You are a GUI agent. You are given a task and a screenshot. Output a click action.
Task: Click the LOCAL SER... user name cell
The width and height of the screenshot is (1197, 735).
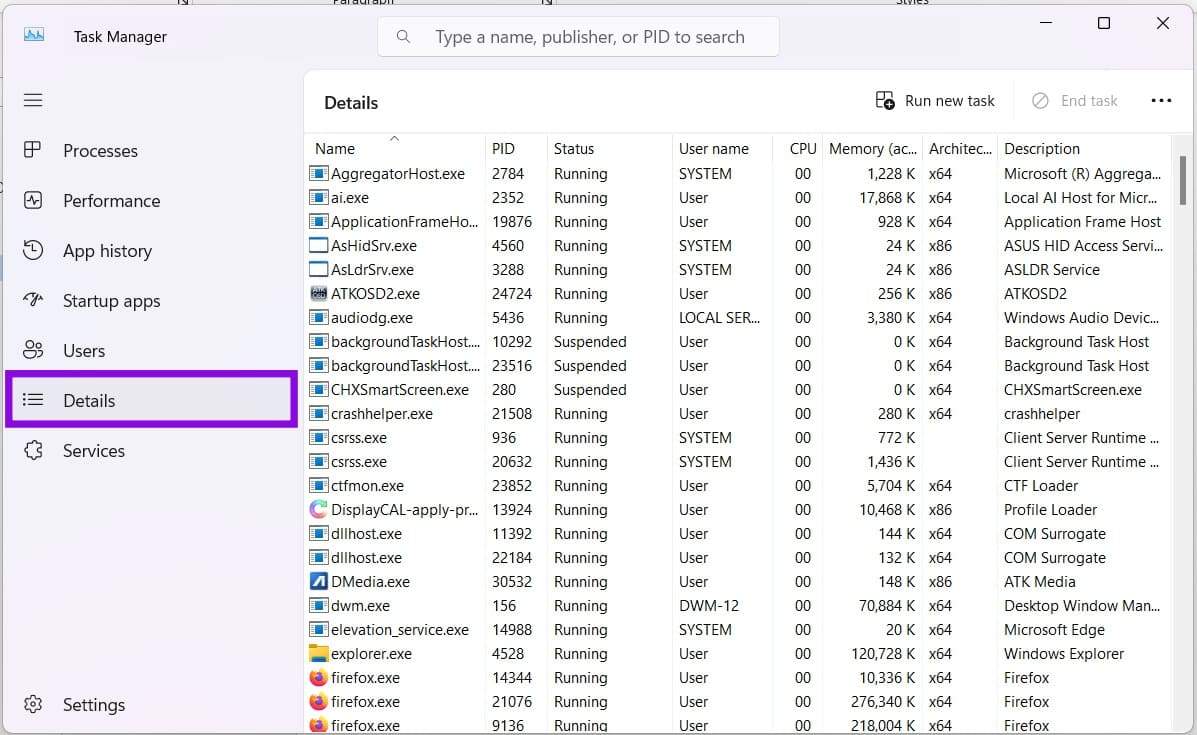(x=719, y=318)
